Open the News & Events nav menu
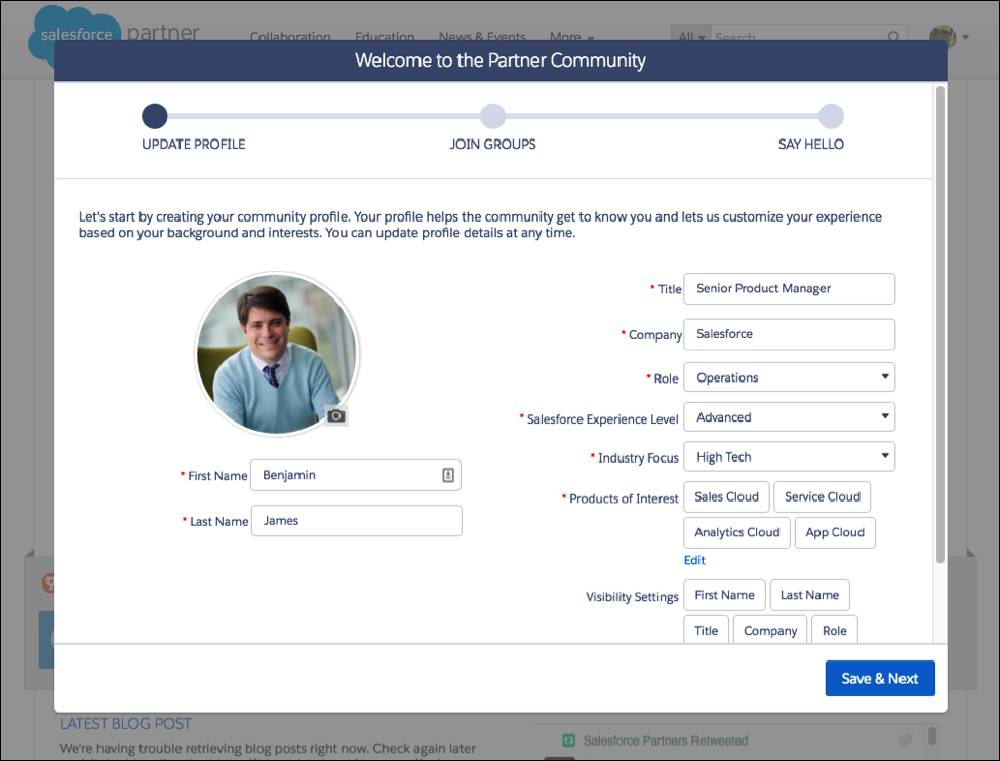This screenshot has height=761, width=1000. [x=482, y=37]
